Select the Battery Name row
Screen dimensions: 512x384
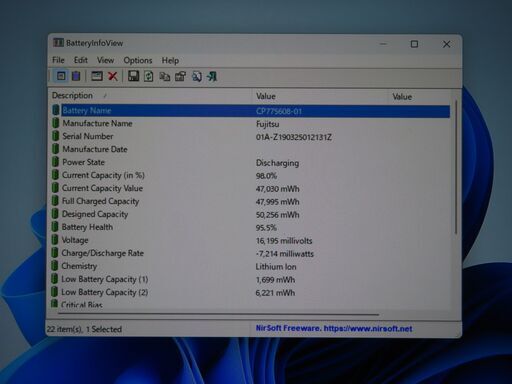(x=251, y=111)
